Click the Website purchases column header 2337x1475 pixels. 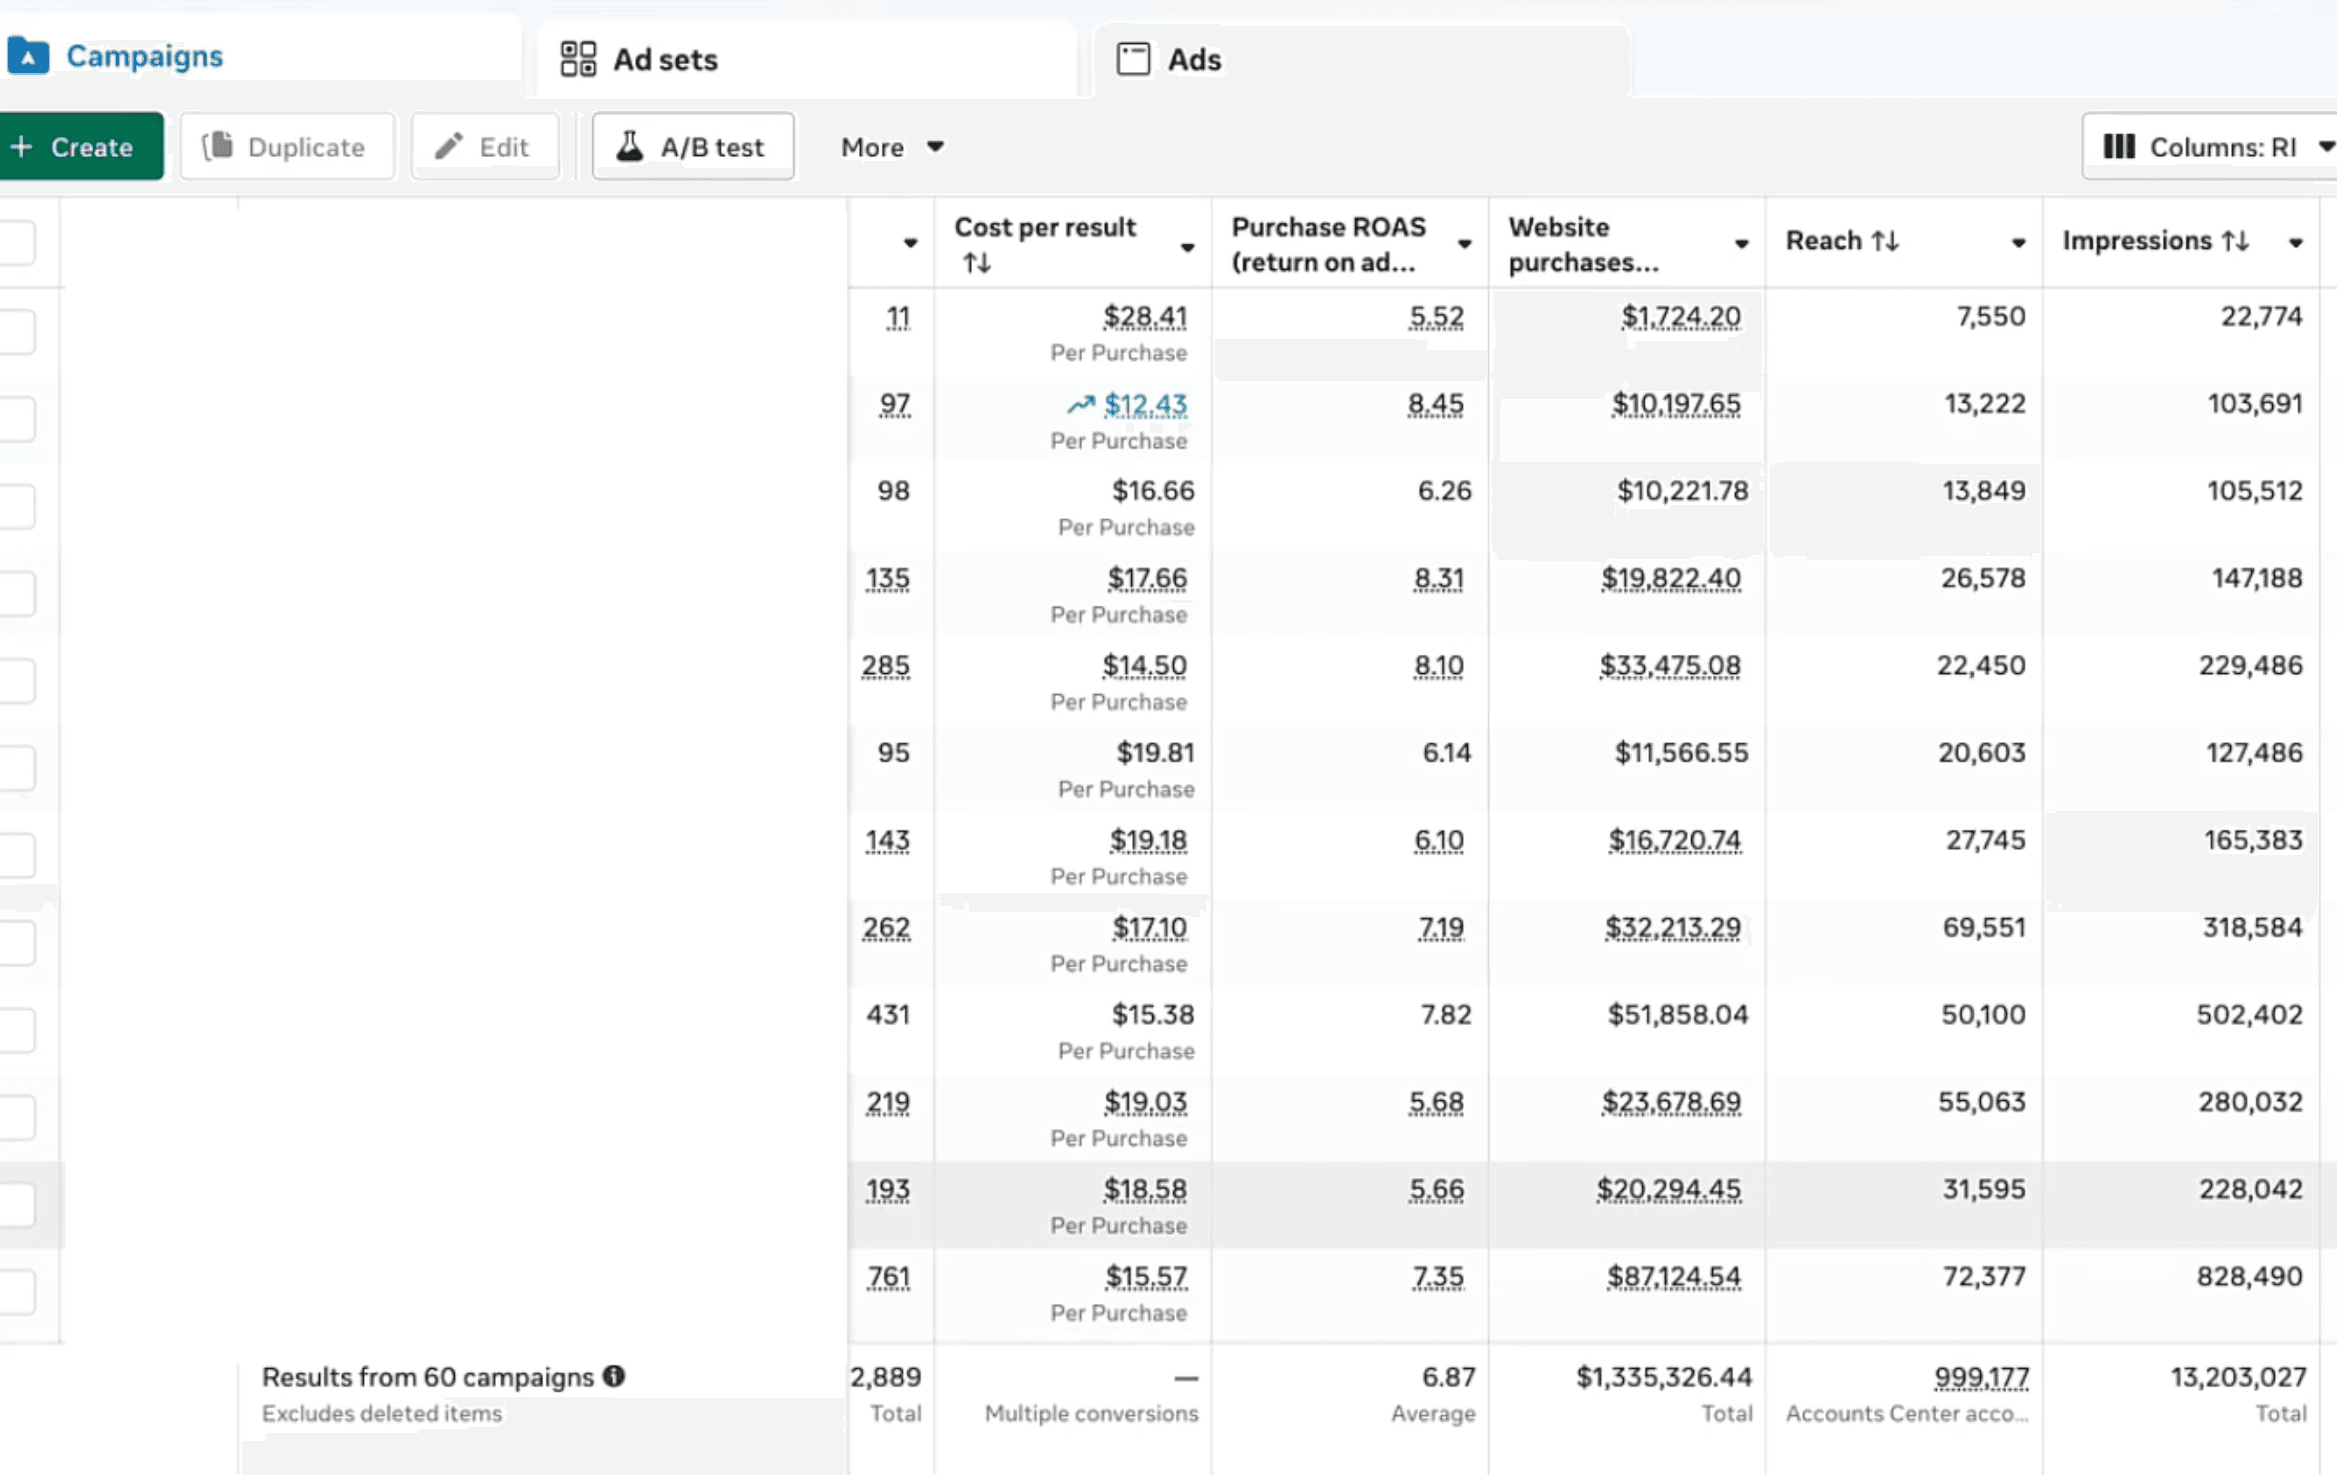click(1584, 244)
